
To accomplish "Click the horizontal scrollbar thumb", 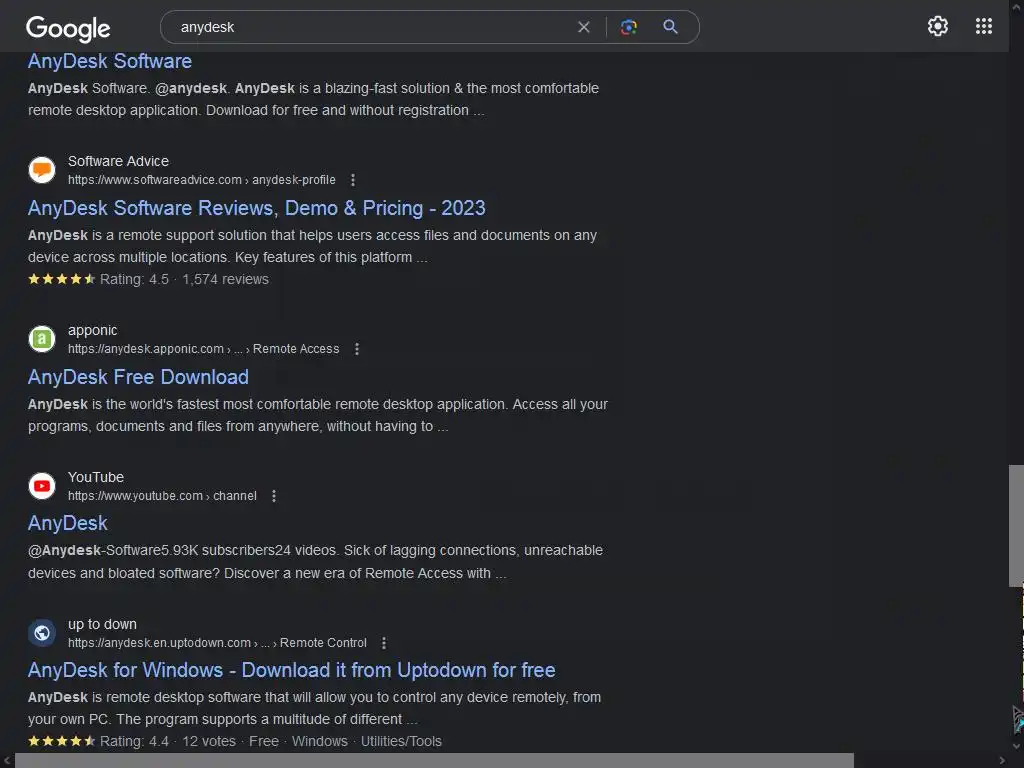I will click(434, 761).
